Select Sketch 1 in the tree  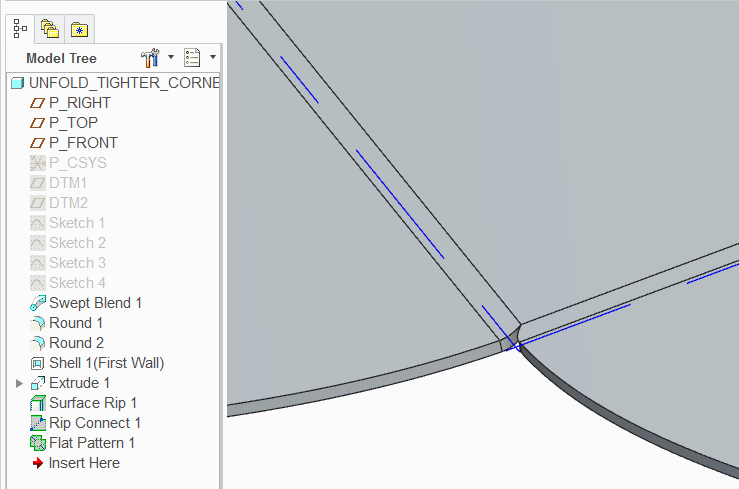(77, 222)
